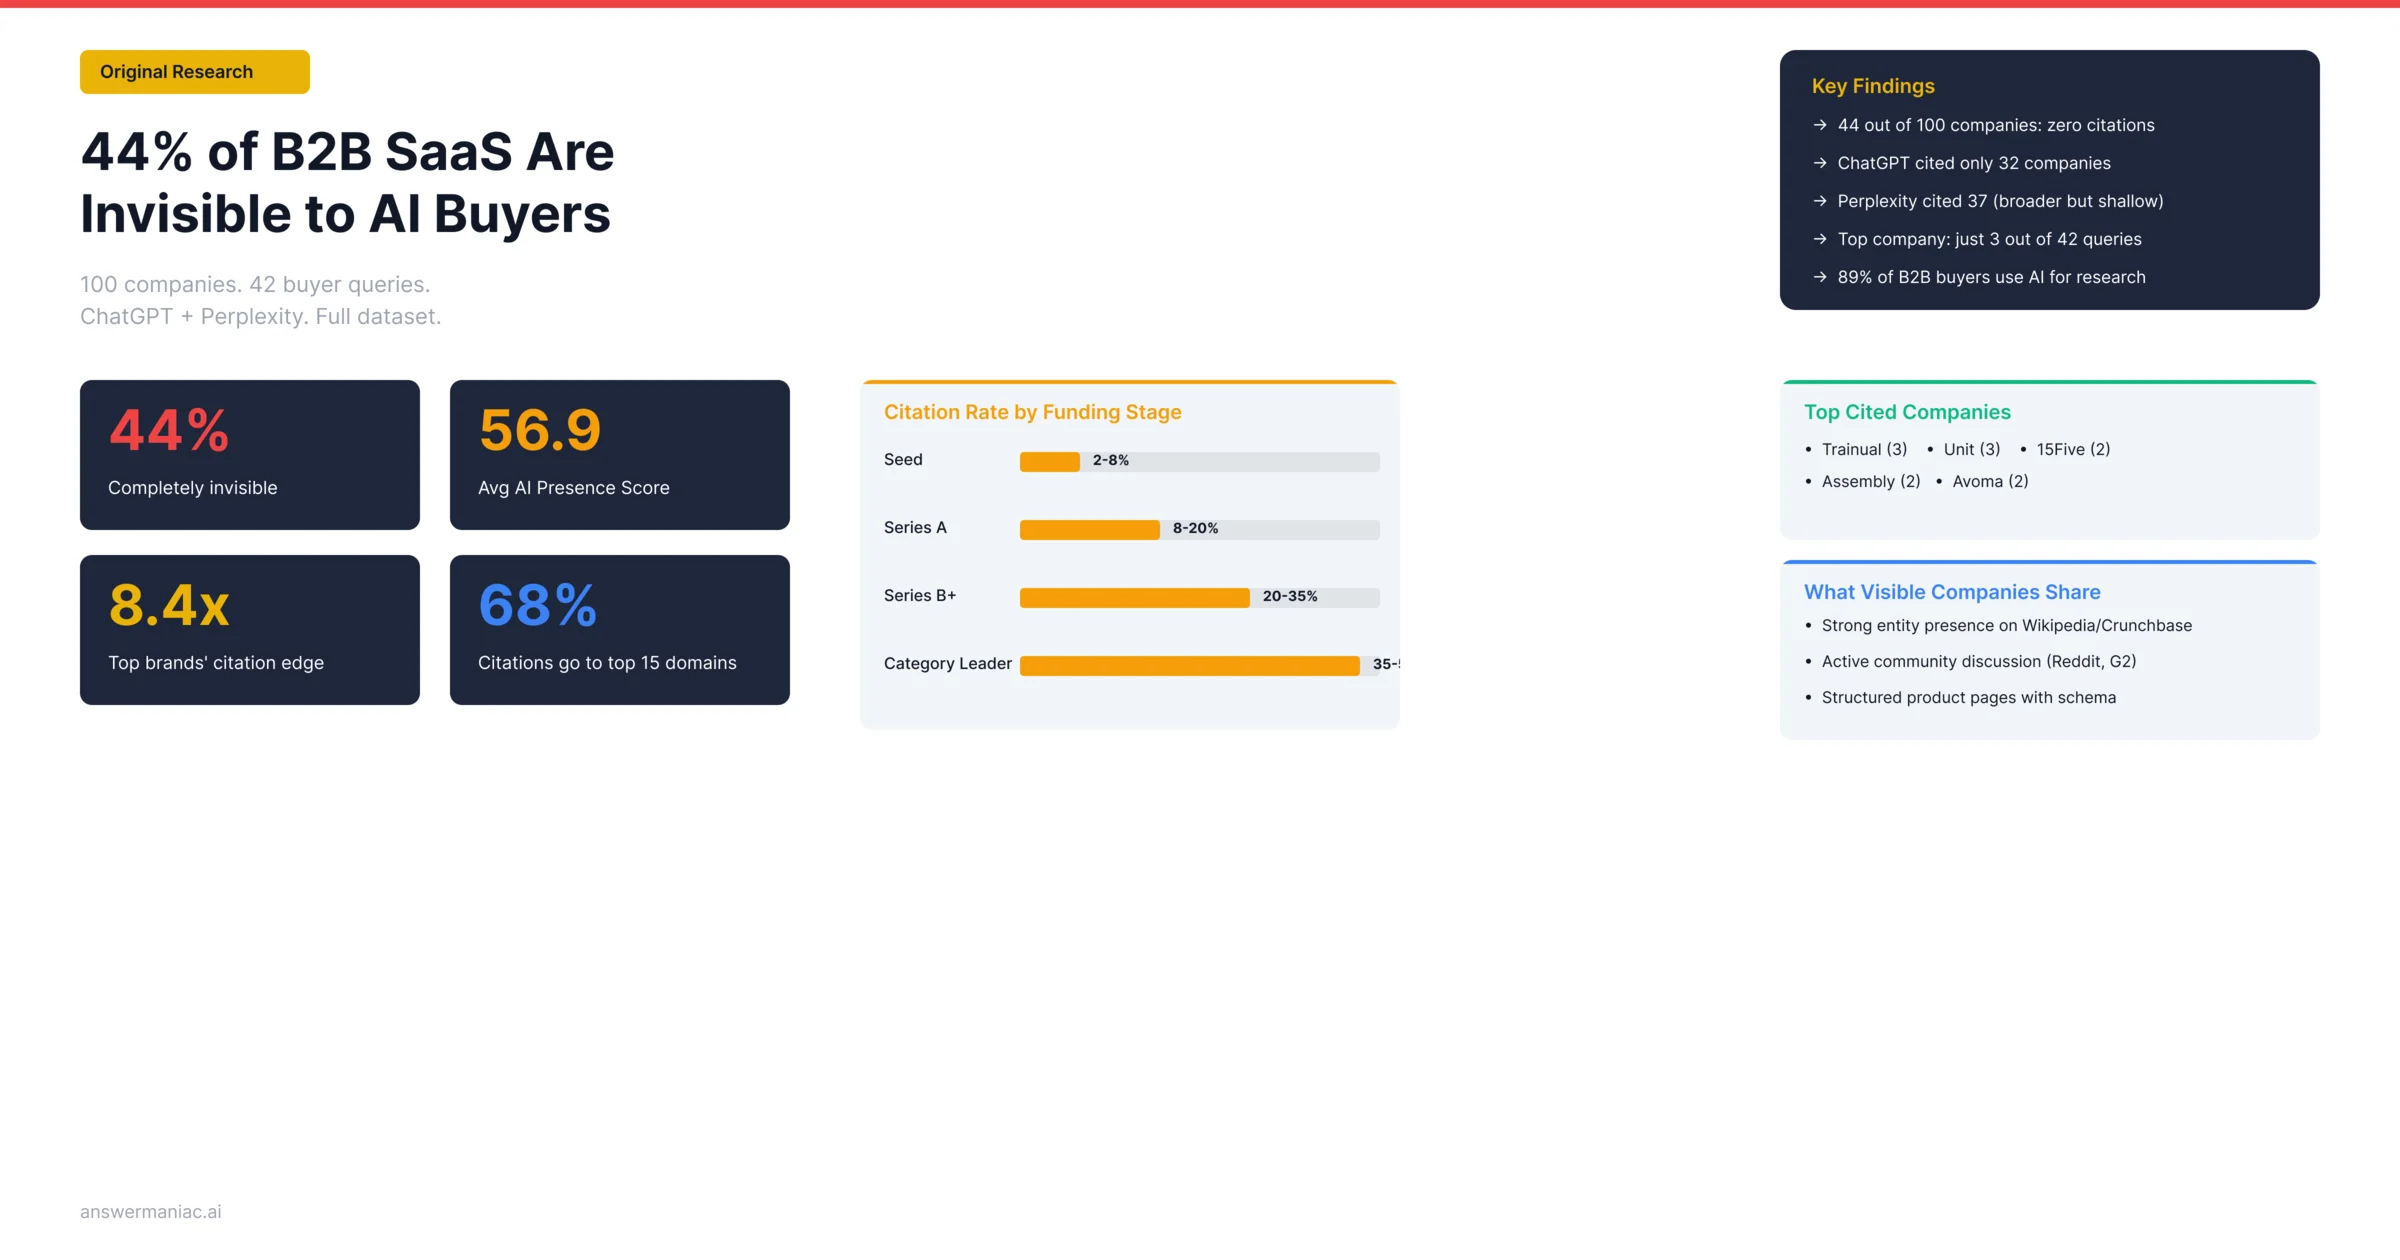Click 'Avoma (2)' in top cited list
Screen dimensions: 2400x1260
click(x=1991, y=482)
